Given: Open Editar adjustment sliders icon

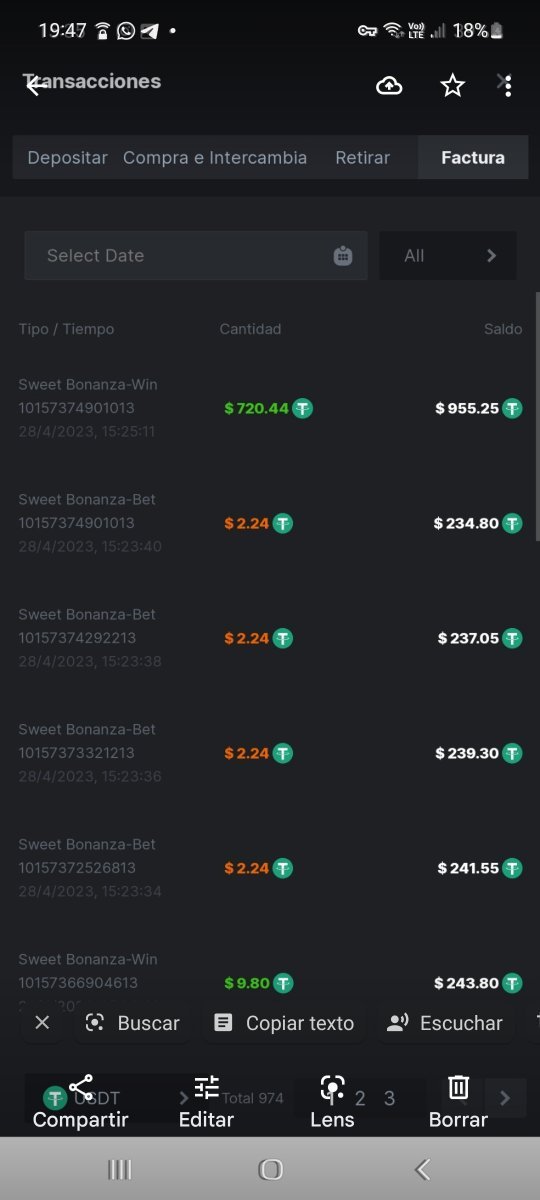Looking at the screenshot, I should 207,1087.
